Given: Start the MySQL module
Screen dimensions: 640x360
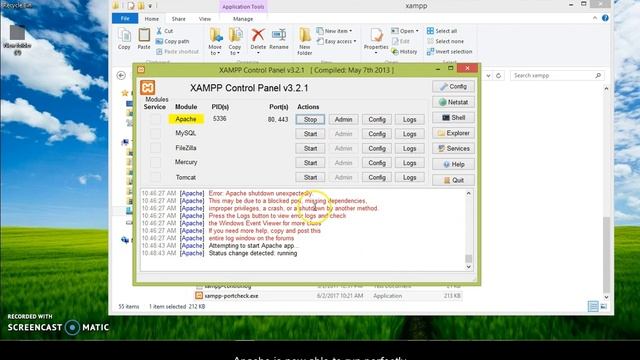Looking at the screenshot, I should pyautogui.click(x=310, y=134).
